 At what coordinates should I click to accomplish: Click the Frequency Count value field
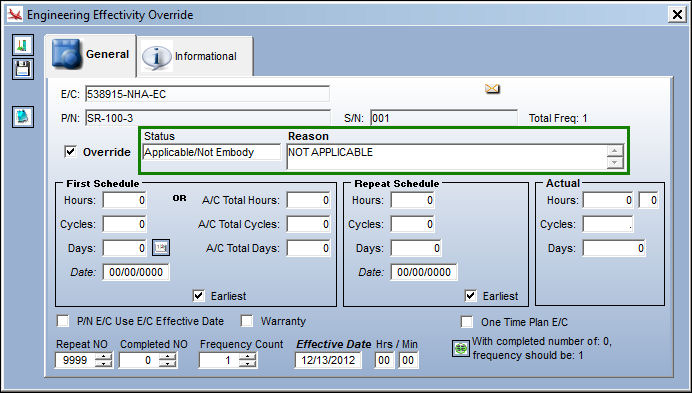click(219, 360)
